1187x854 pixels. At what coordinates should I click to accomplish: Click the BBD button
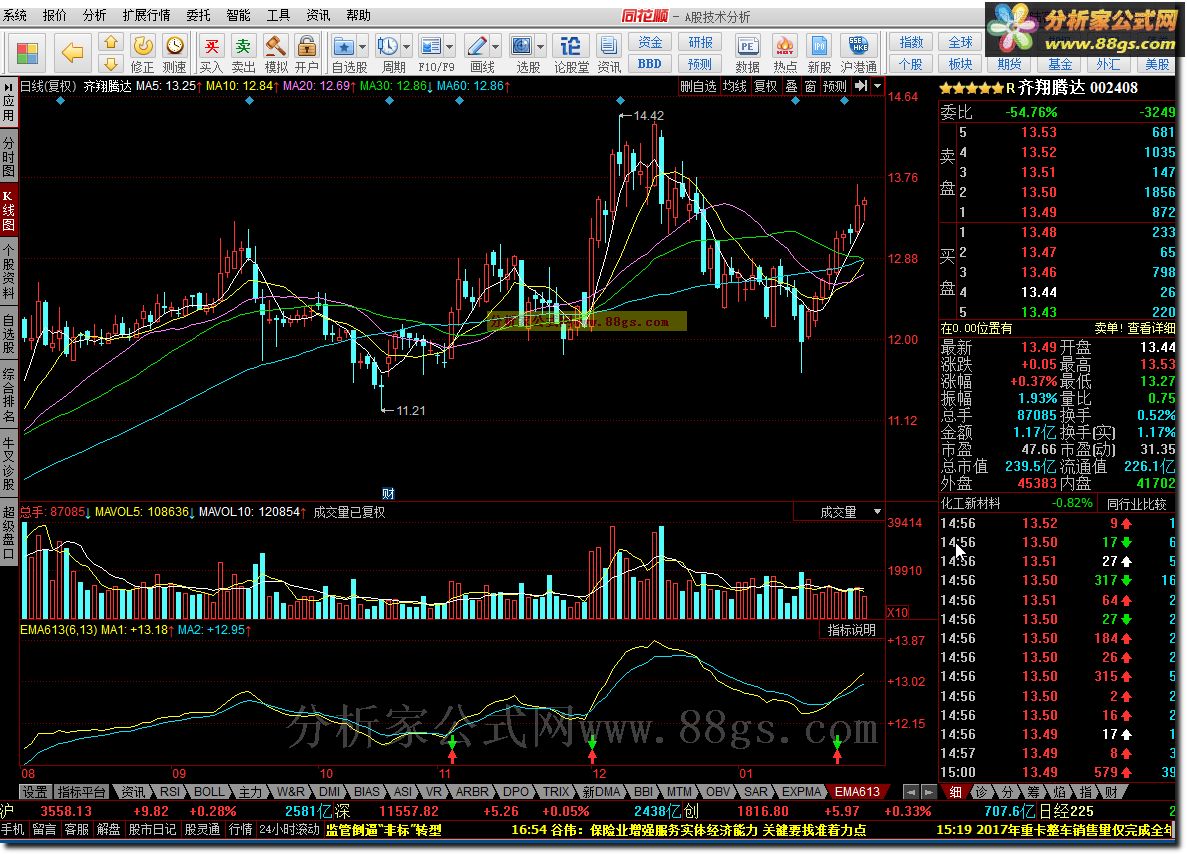coord(650,64)
